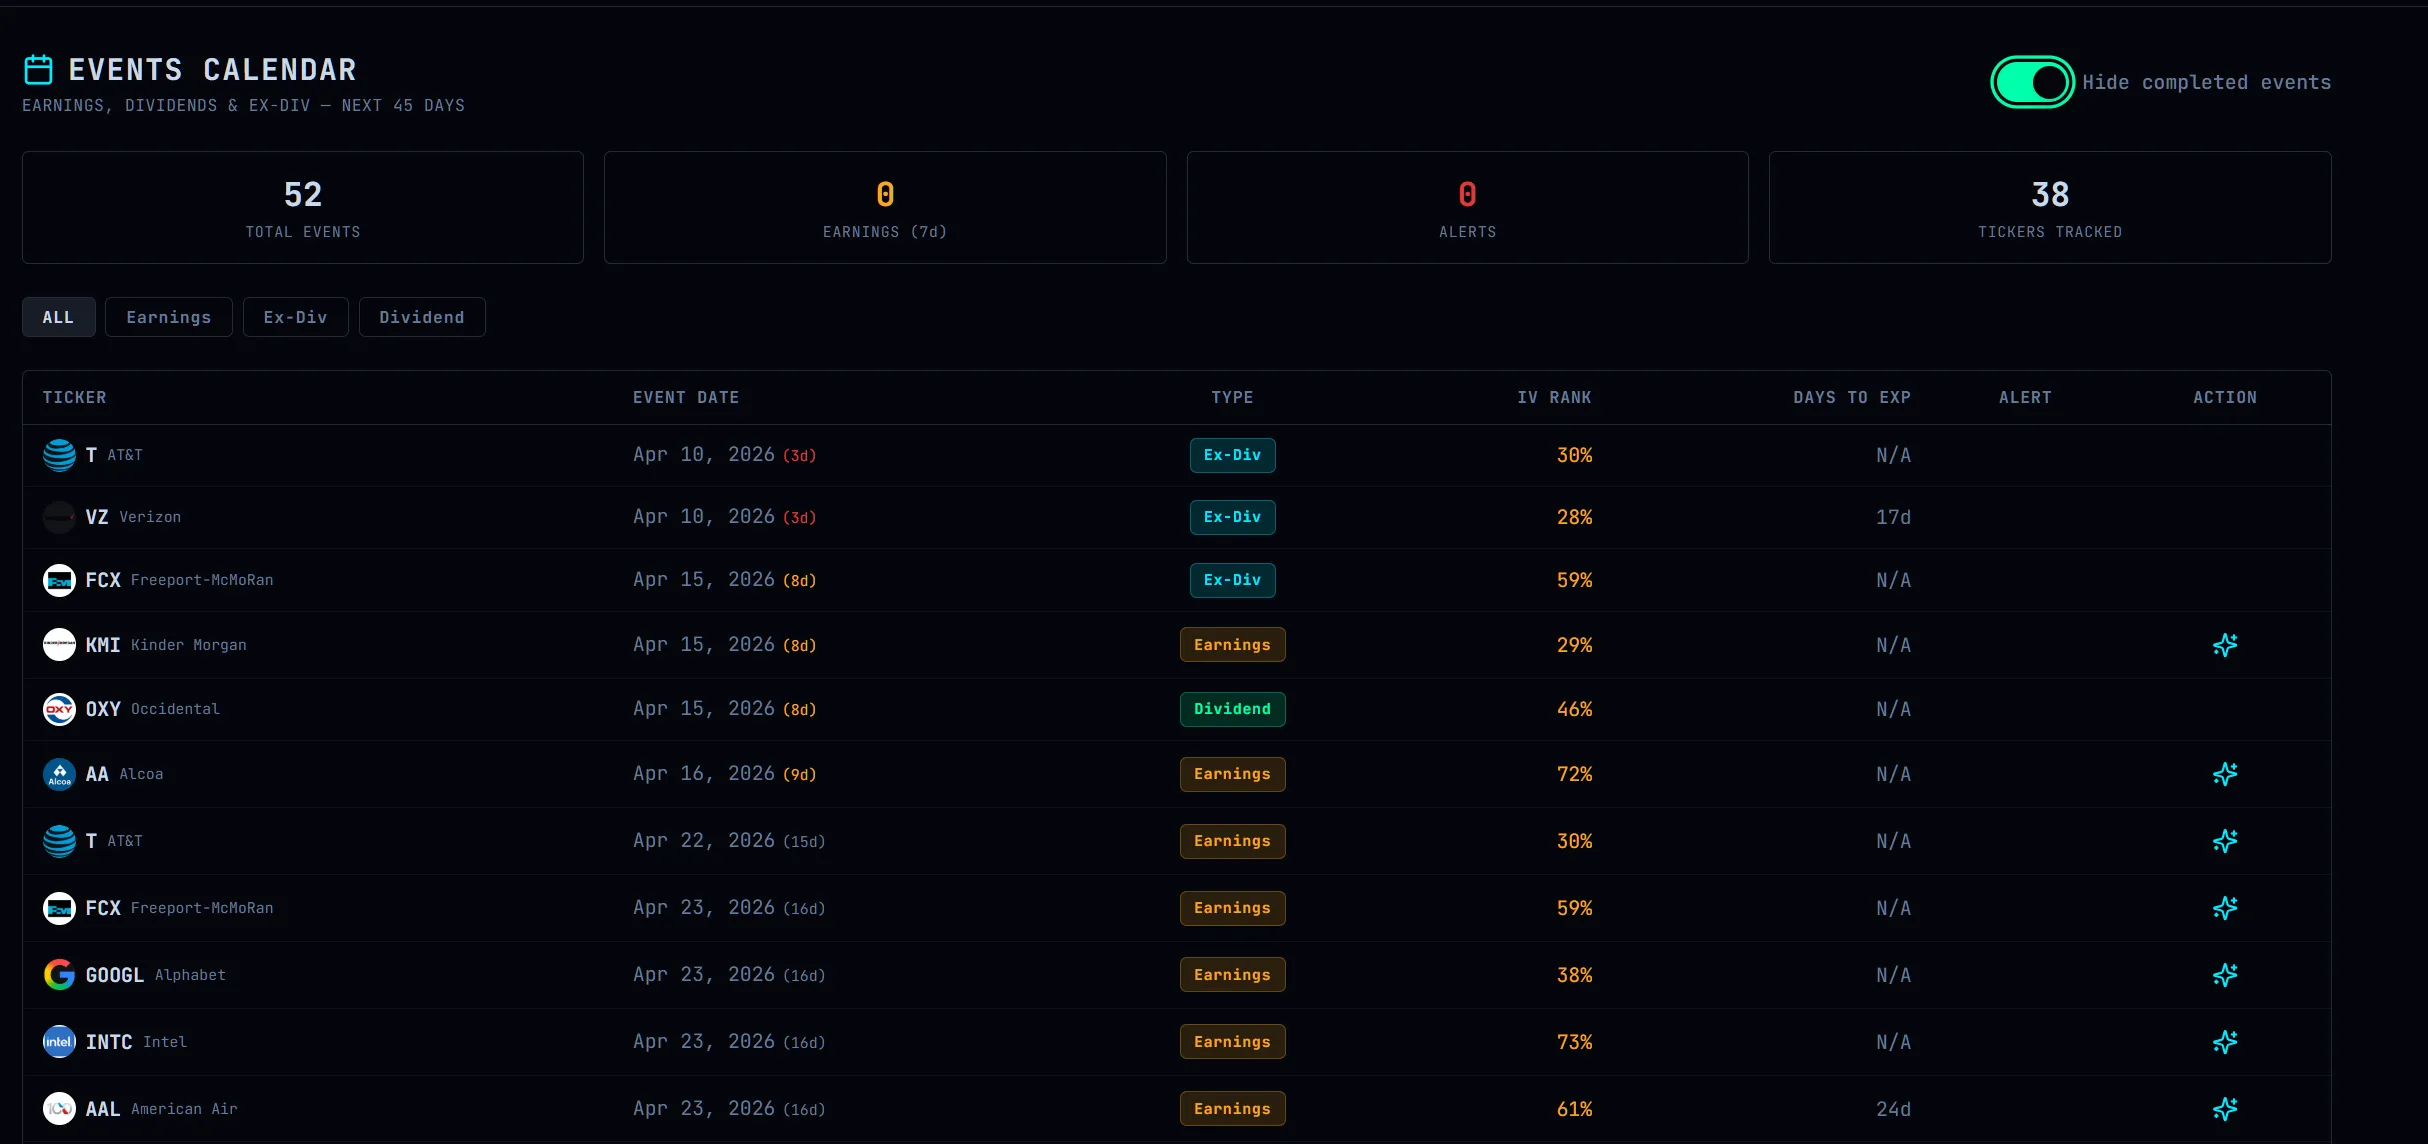Open the sparkle action for AT&T Apr 22 earnings
The width and height of the screenshot is (2428, 1144).
pyautogui.click(x=2225, y=841)
